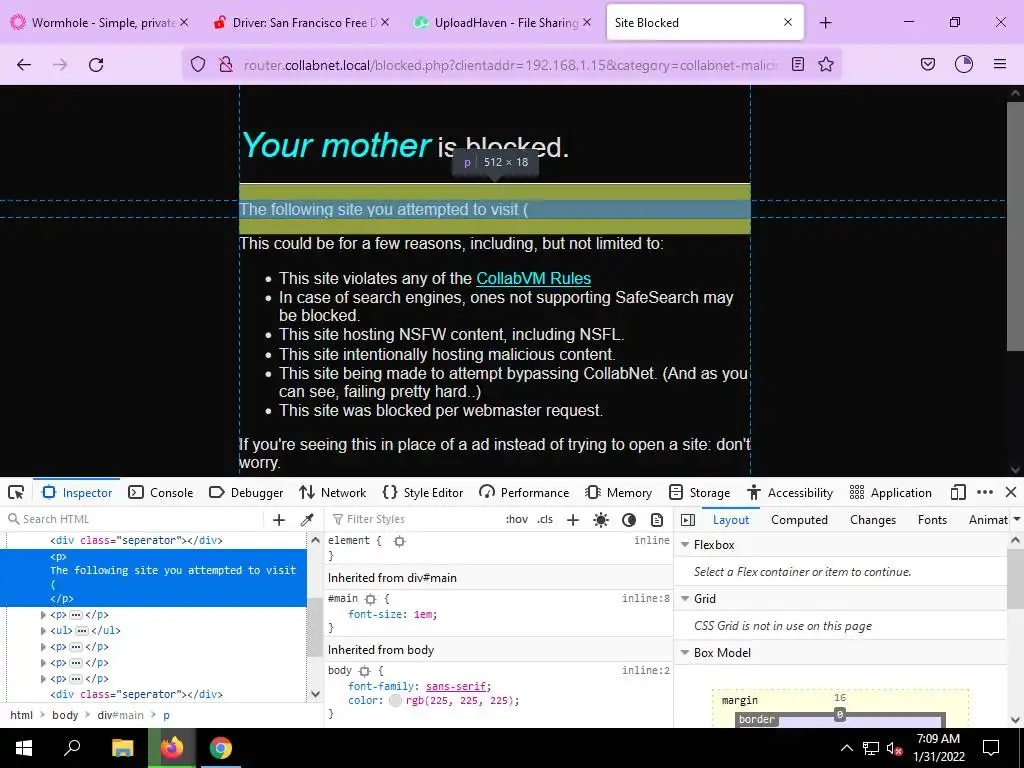Open the Application tab

pos(891,492)
